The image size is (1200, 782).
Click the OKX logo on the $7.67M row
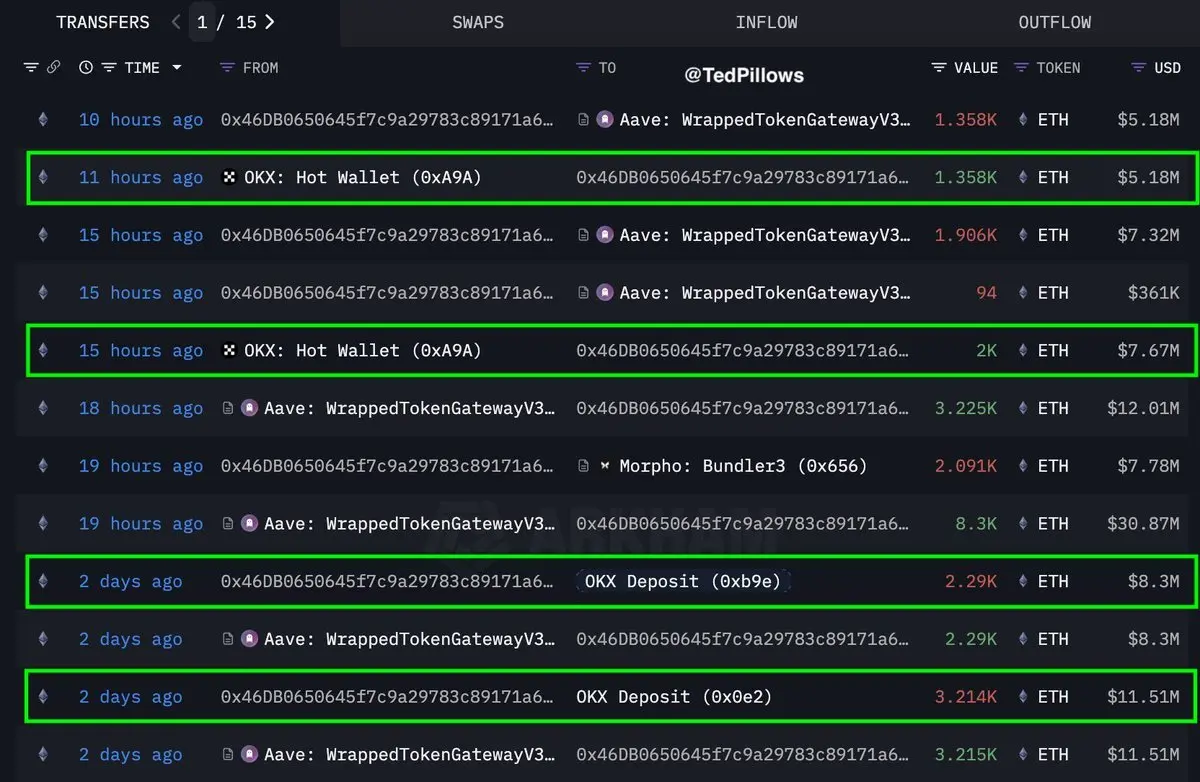click(229, 351)
